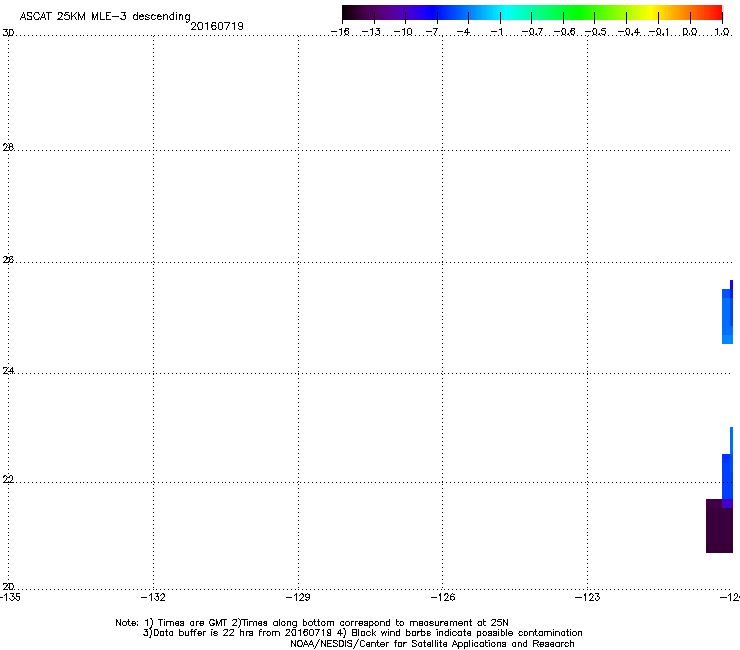Click the light blue data block near 25N
This screenshot has width=740, height=650.
pos(727,316)
